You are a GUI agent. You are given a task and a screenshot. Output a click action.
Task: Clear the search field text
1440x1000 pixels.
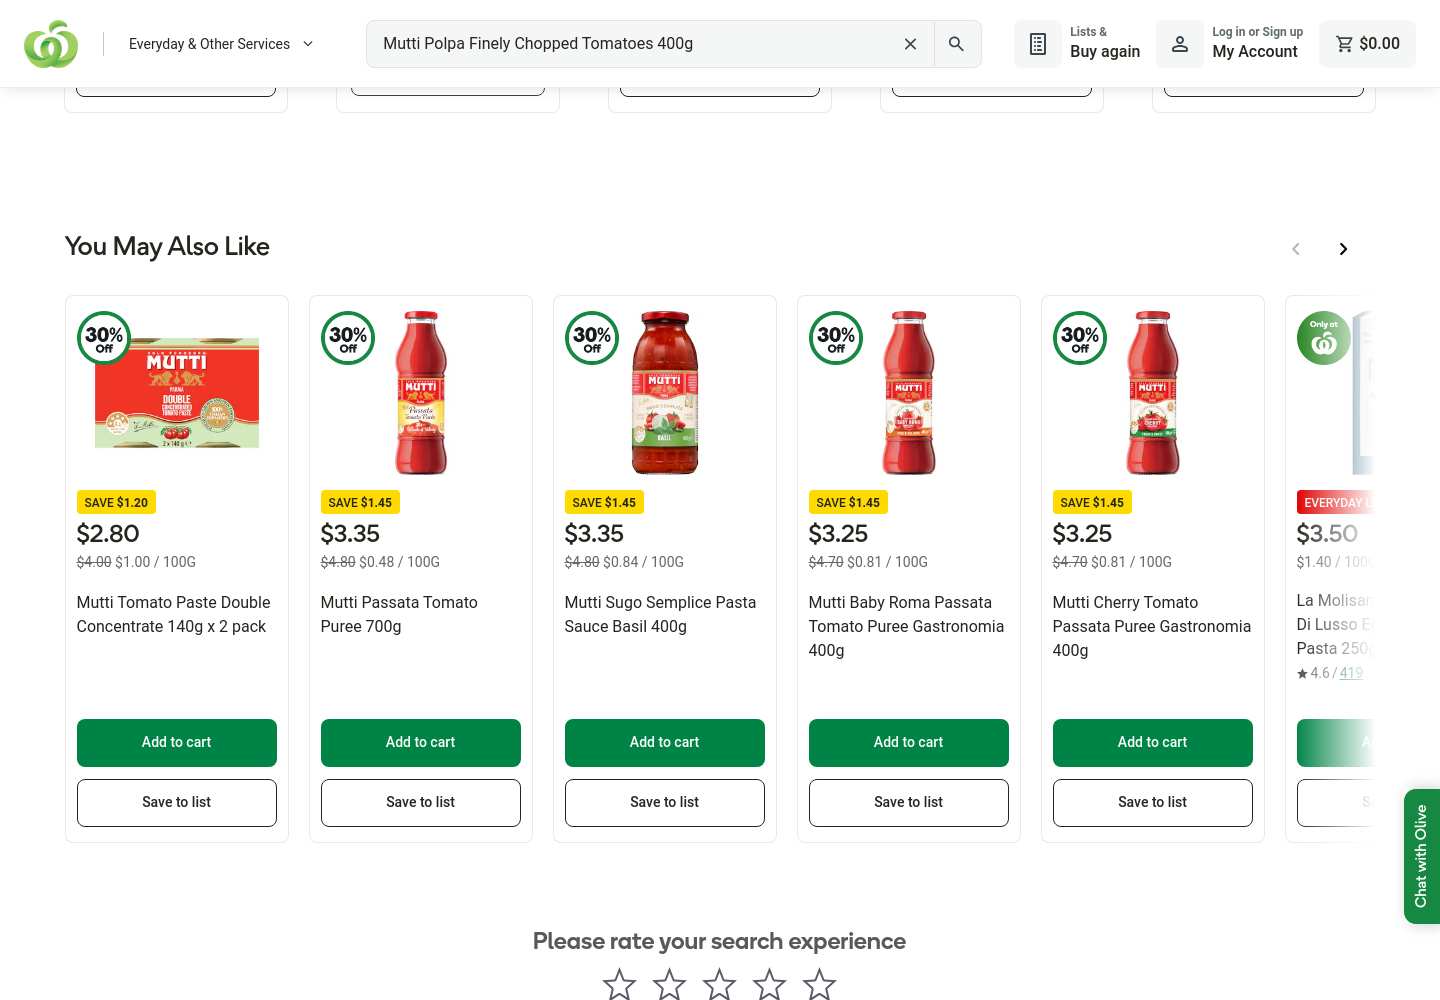tap(910, 44)
